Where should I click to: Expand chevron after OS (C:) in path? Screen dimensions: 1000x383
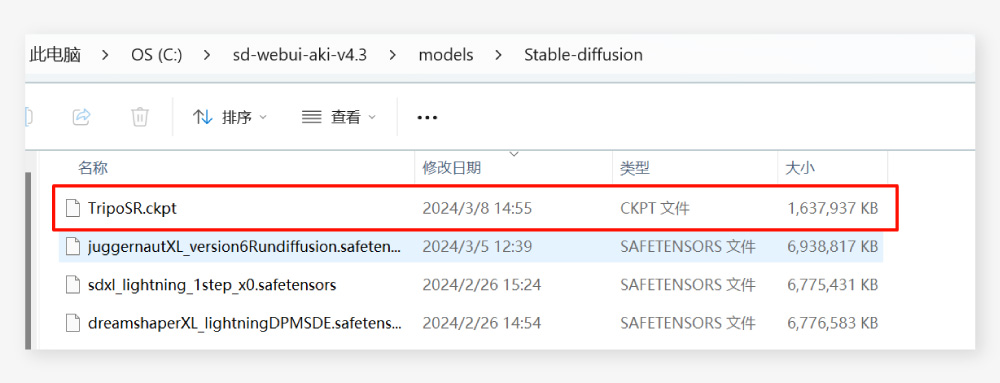(x=207, y=55)
